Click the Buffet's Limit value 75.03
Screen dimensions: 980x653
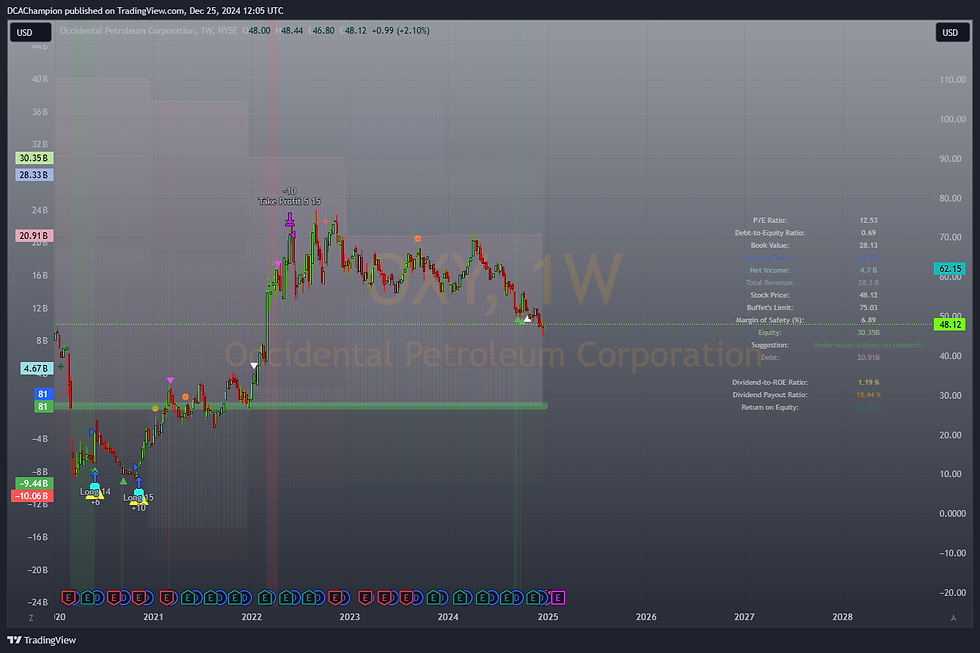pyautogui.click(x=868, y=307)
